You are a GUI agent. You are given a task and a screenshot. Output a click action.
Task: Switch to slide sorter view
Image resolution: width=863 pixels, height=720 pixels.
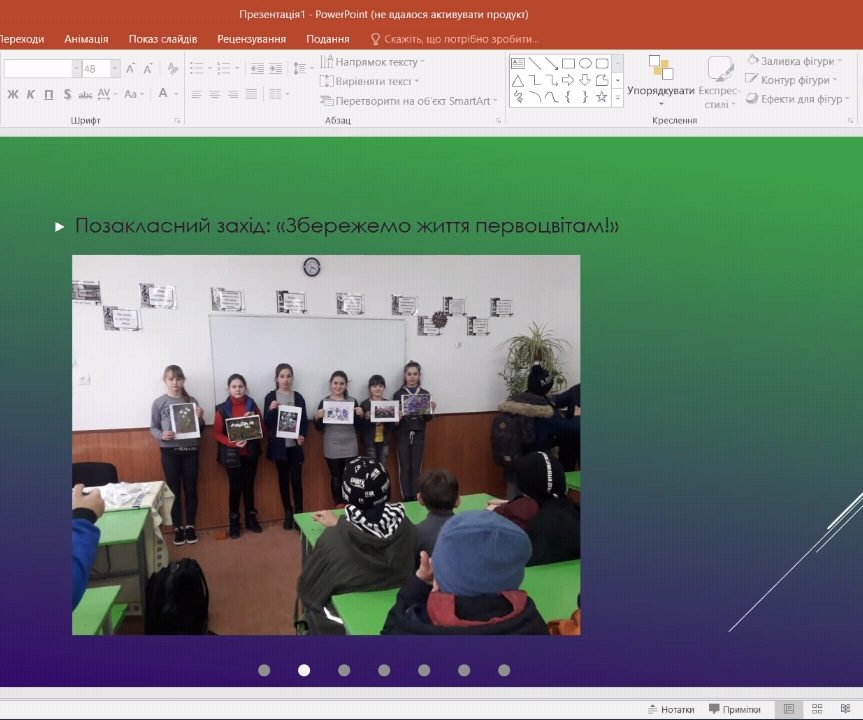point(817,709)
